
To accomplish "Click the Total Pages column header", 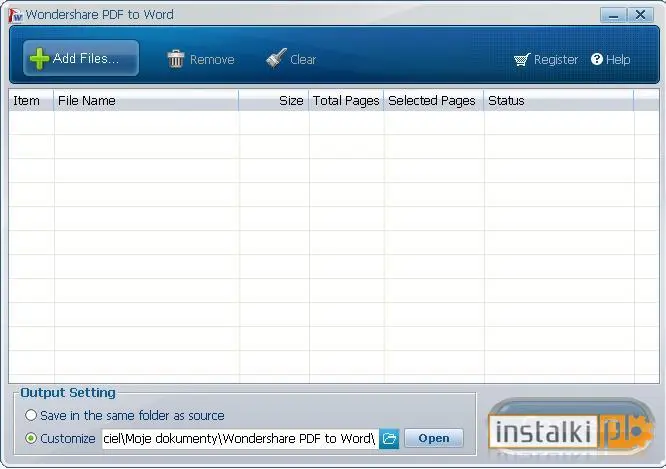I will coord(346,101).
